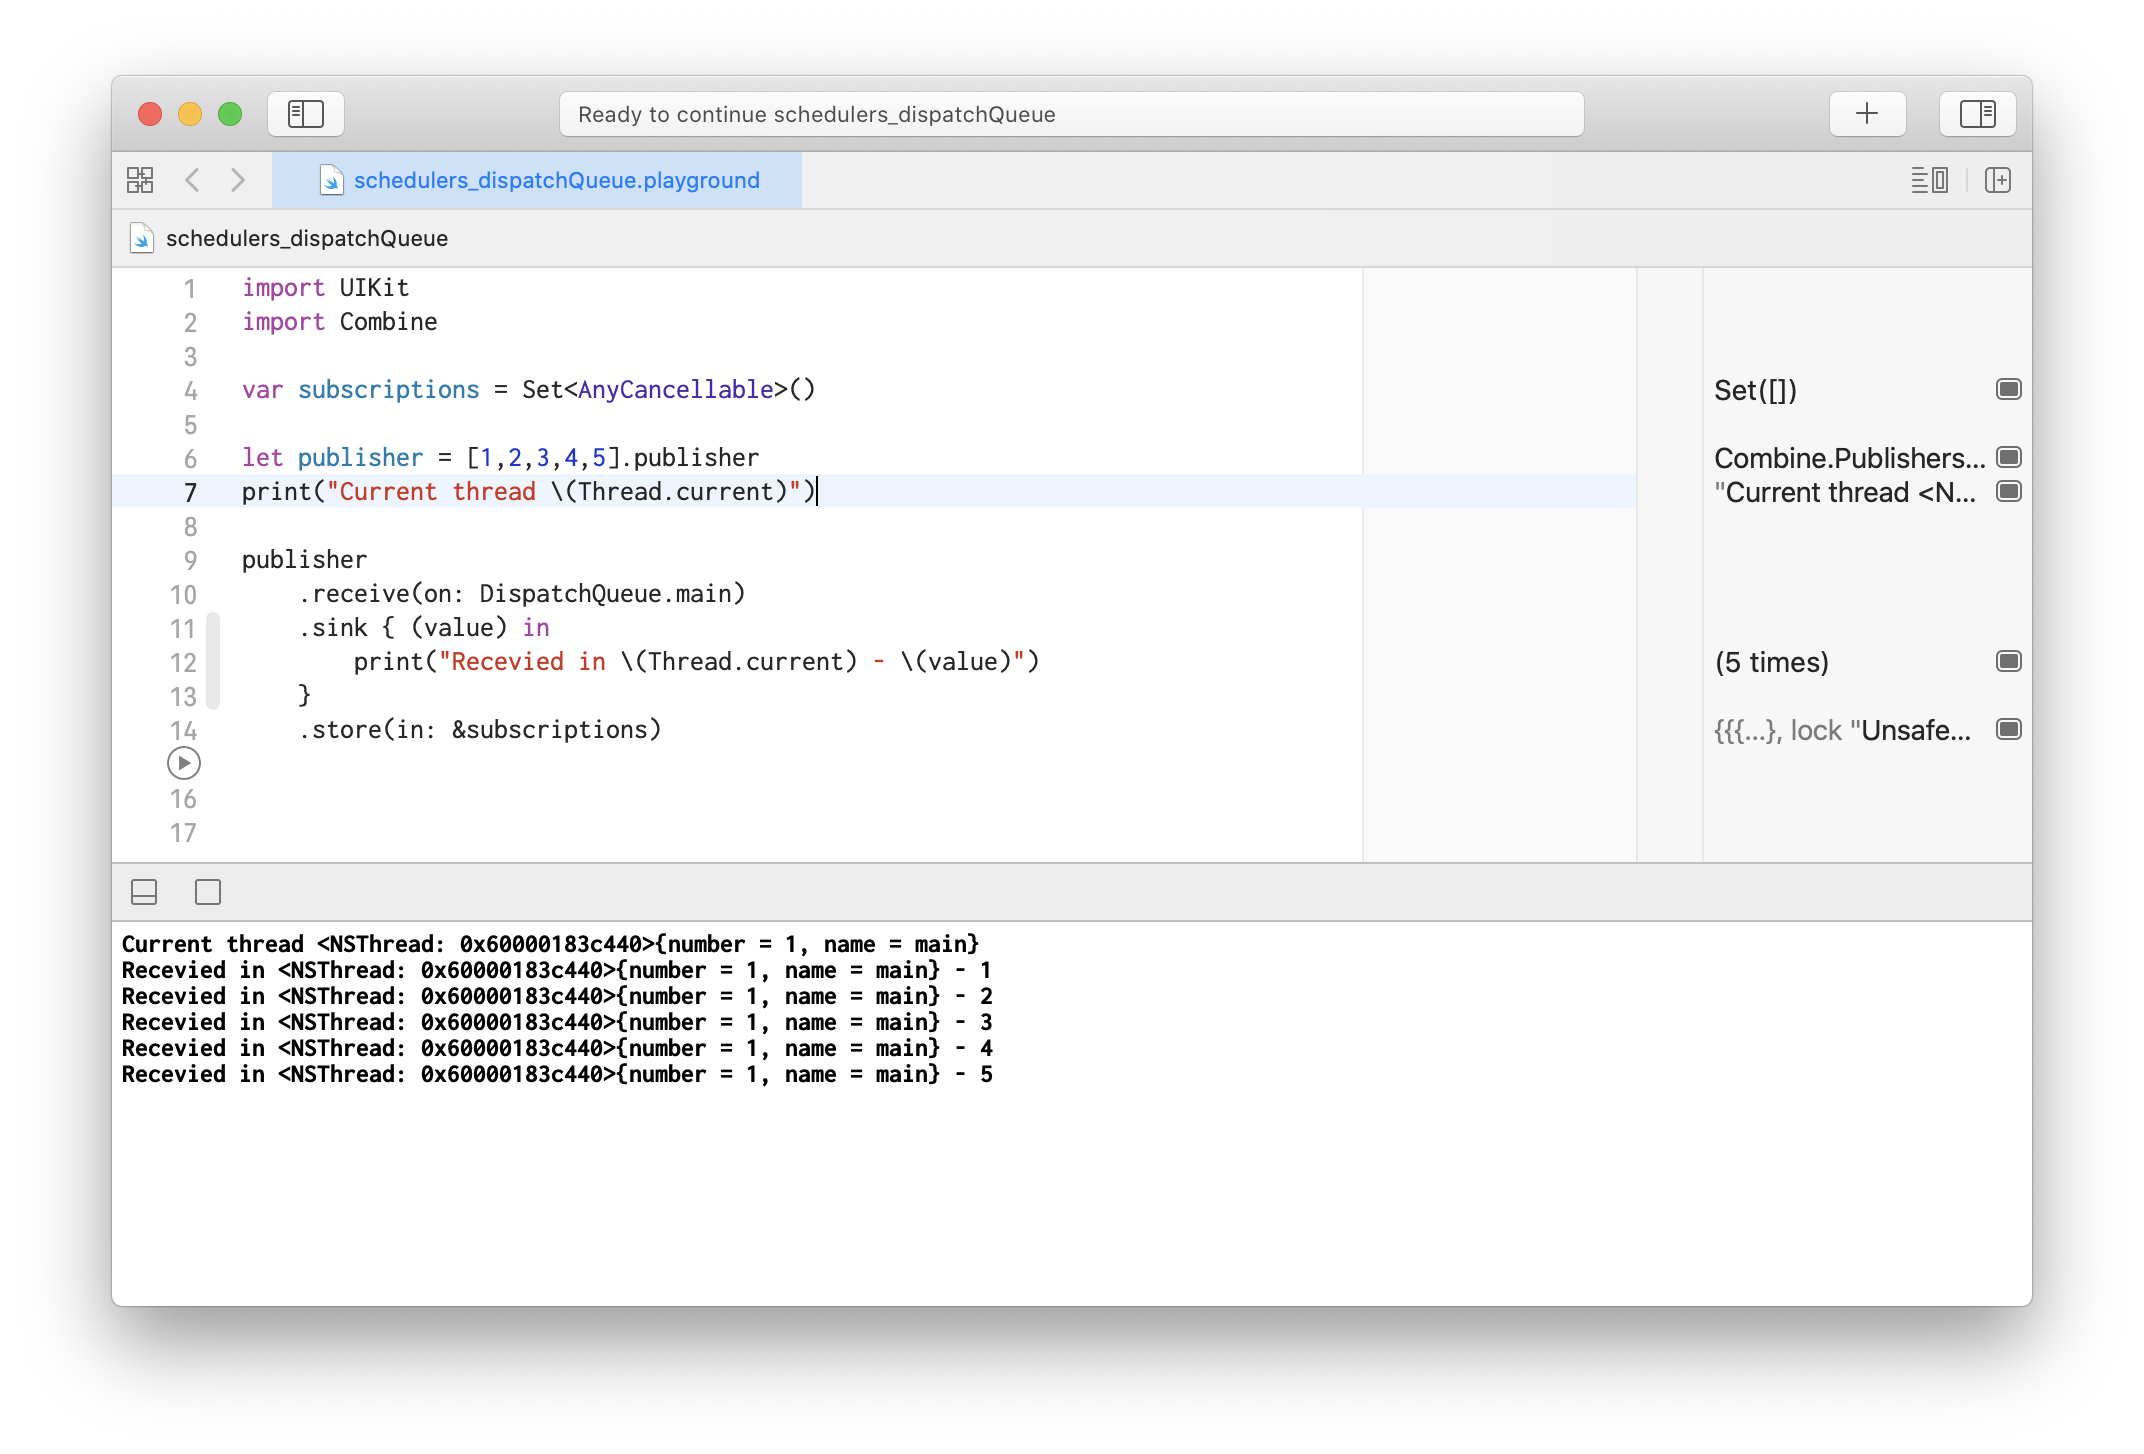Image resolution: width=2144 pixels, height=1454 pixels.
Task: Click the square stop execution button
Action: 208,892
